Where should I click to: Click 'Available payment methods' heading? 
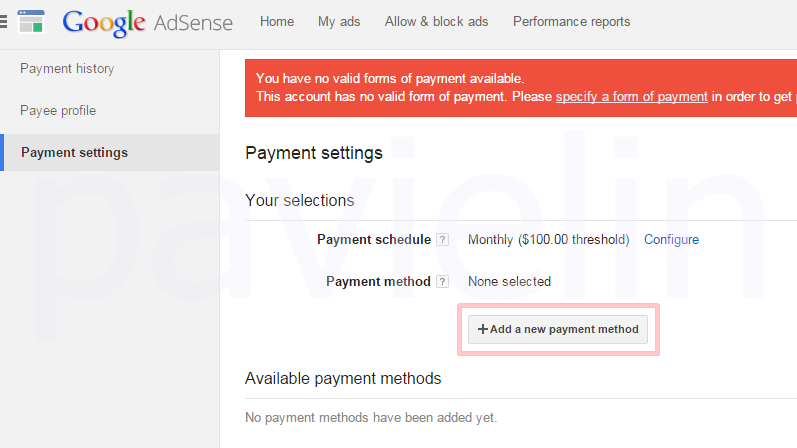point(343,379)
